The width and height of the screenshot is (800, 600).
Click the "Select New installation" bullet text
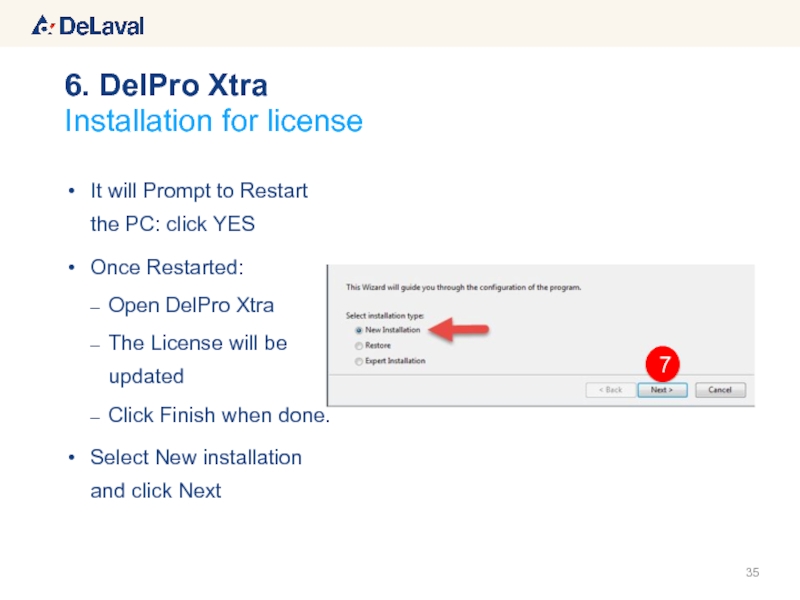point(195,457)
